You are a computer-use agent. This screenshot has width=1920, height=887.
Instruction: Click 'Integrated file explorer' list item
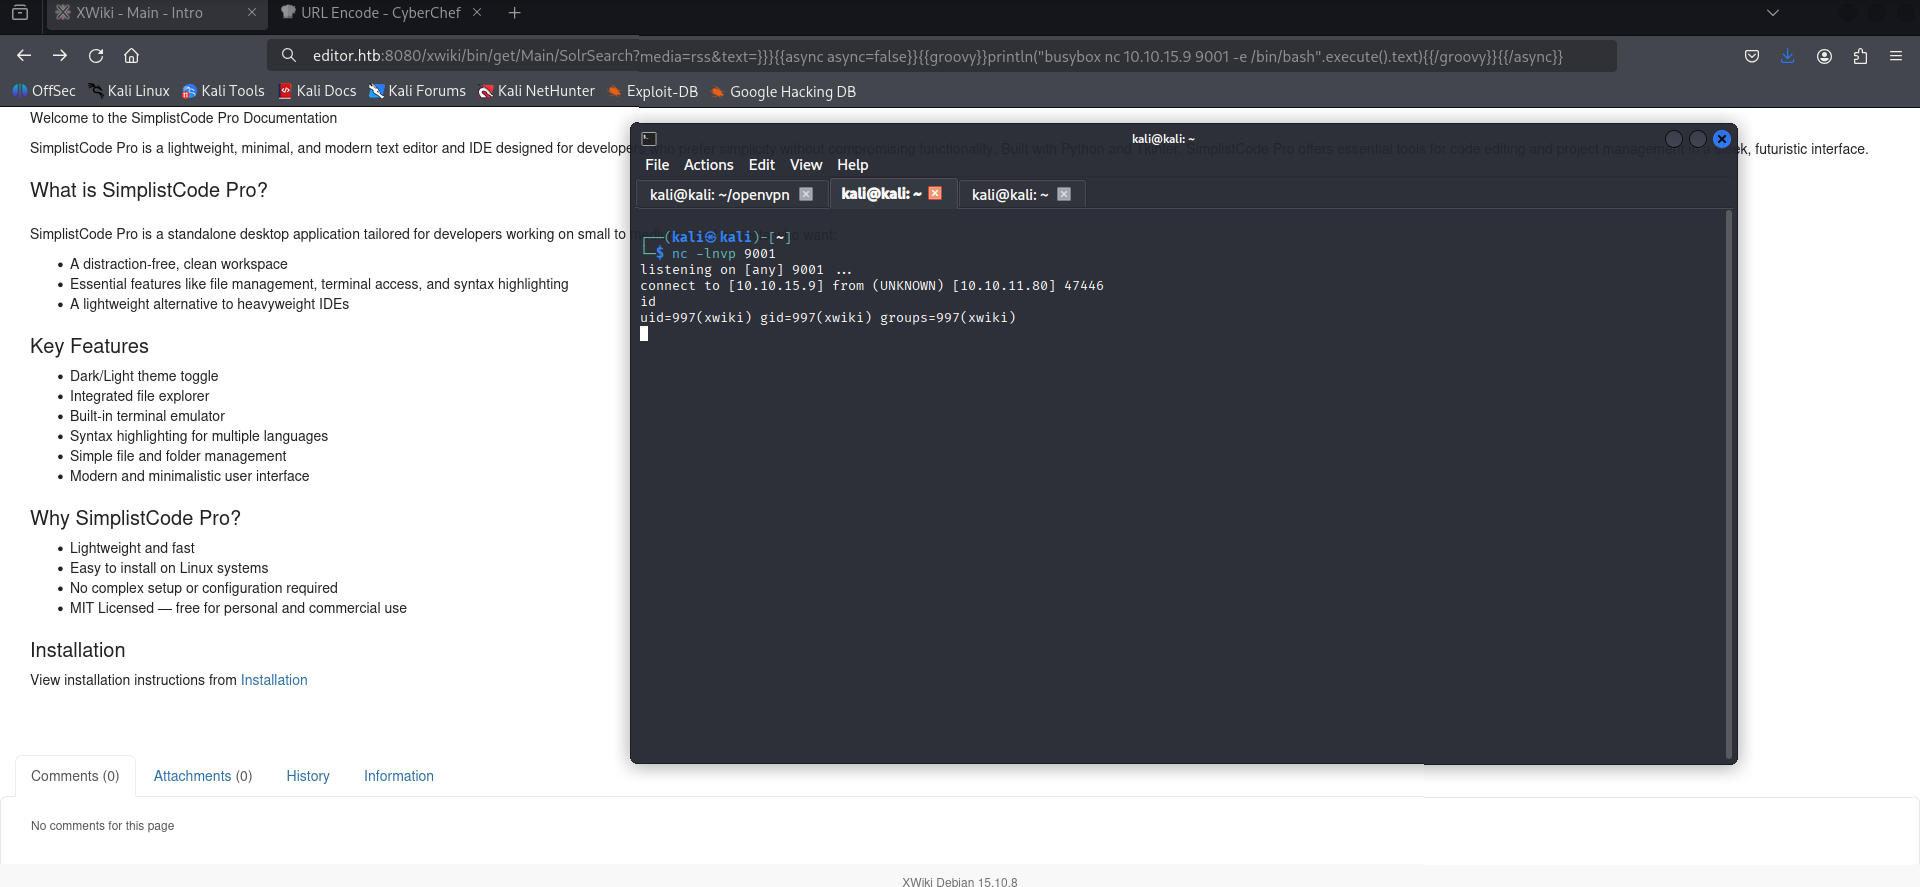[x=140, y=396]
